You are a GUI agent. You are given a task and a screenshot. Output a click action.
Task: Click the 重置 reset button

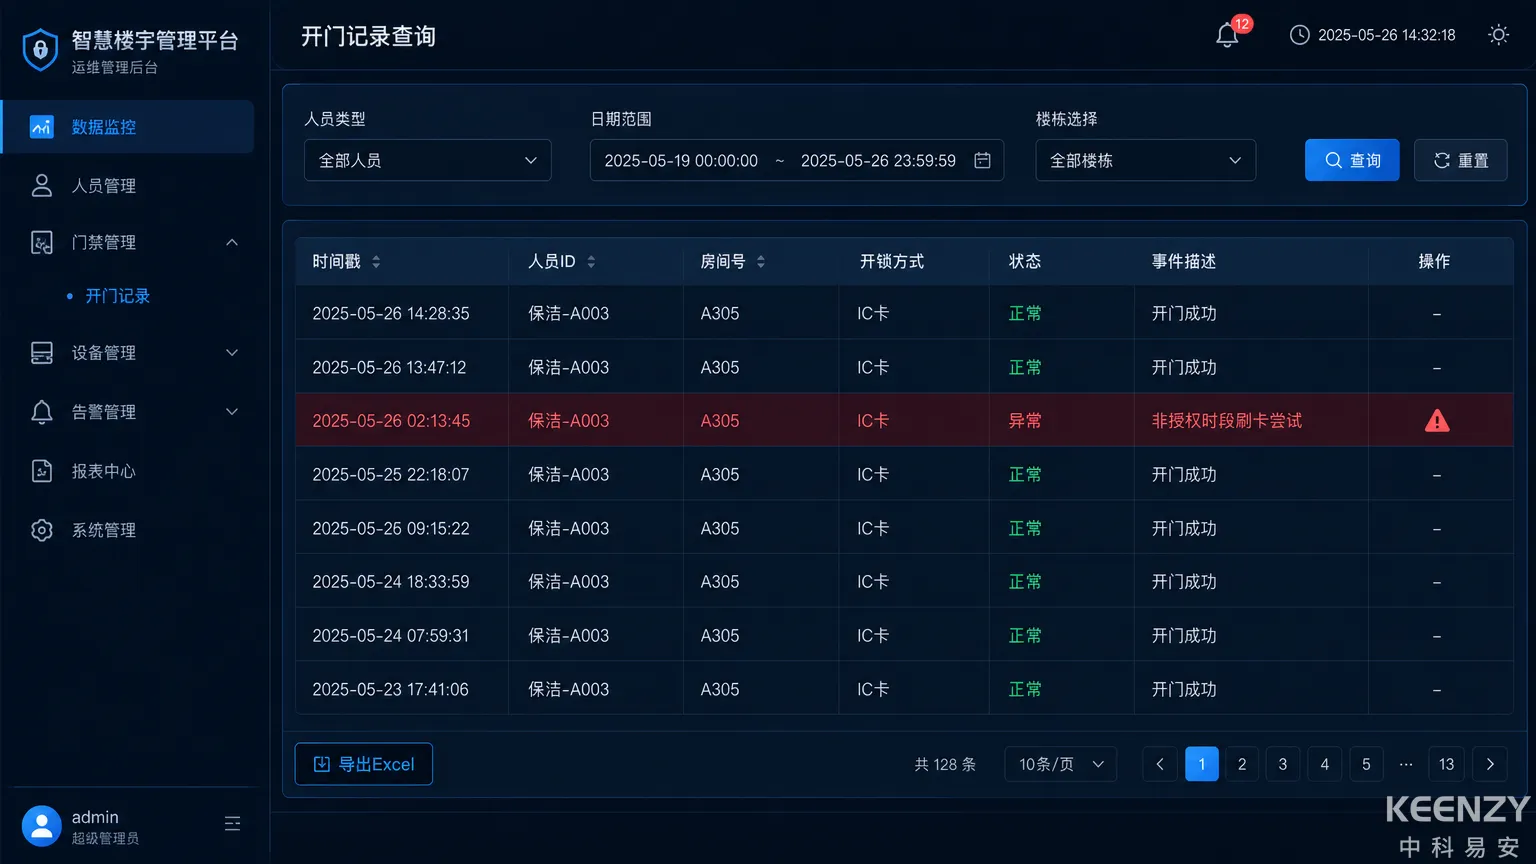point(1461,160)
